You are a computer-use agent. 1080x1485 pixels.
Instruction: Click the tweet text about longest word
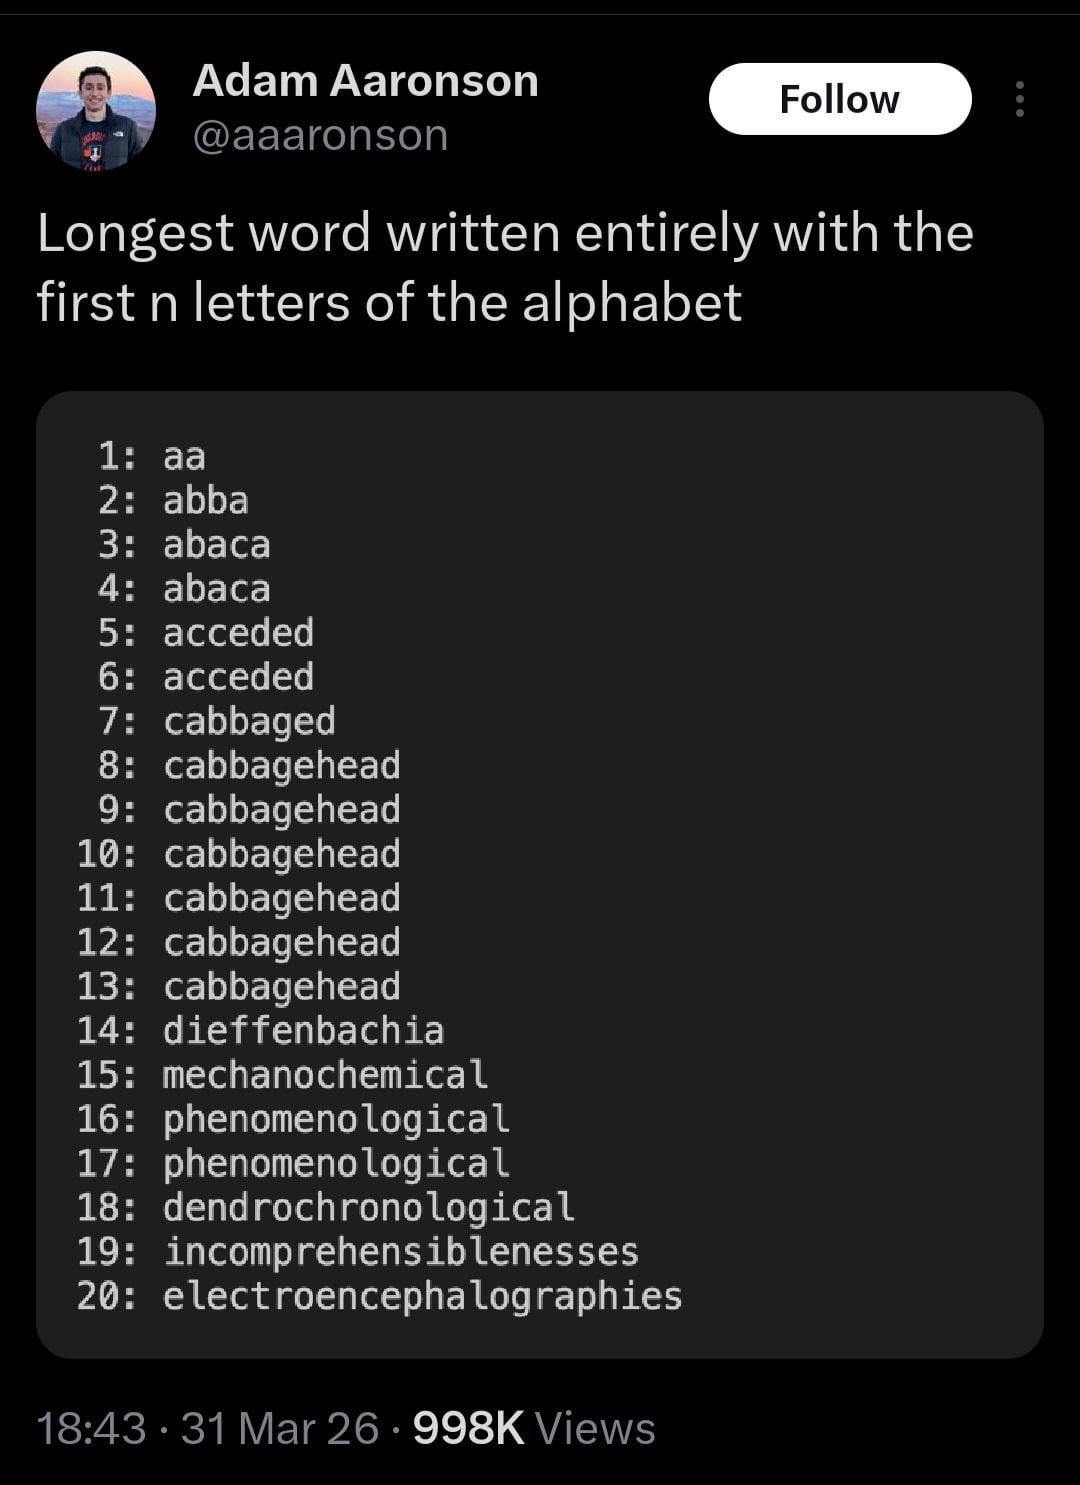point(505,267)
